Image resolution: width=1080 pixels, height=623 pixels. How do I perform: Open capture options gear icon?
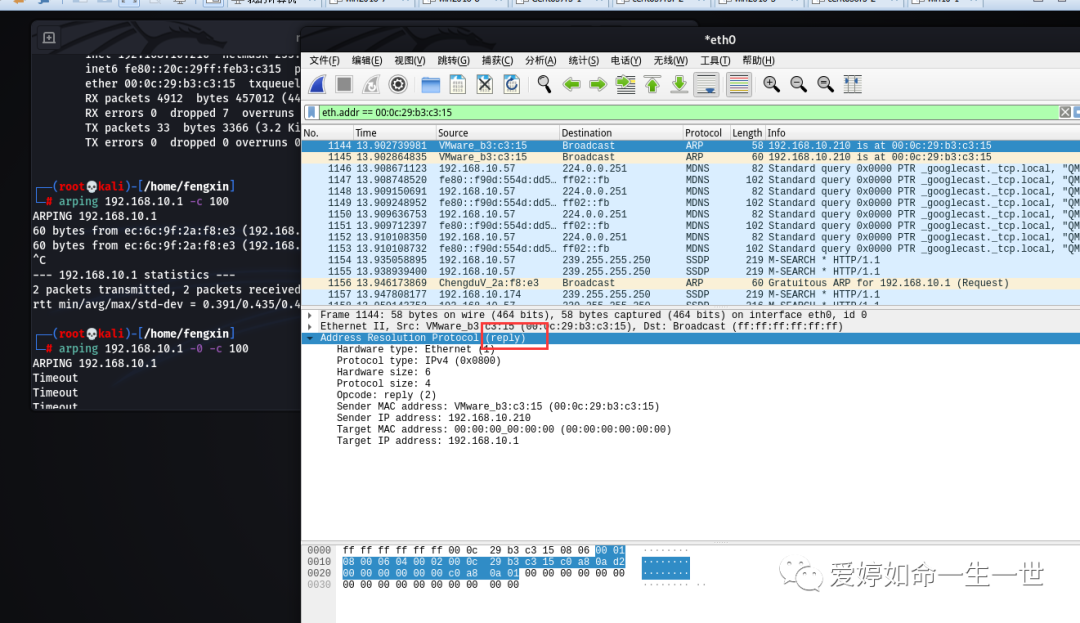[x=398, y=85]
